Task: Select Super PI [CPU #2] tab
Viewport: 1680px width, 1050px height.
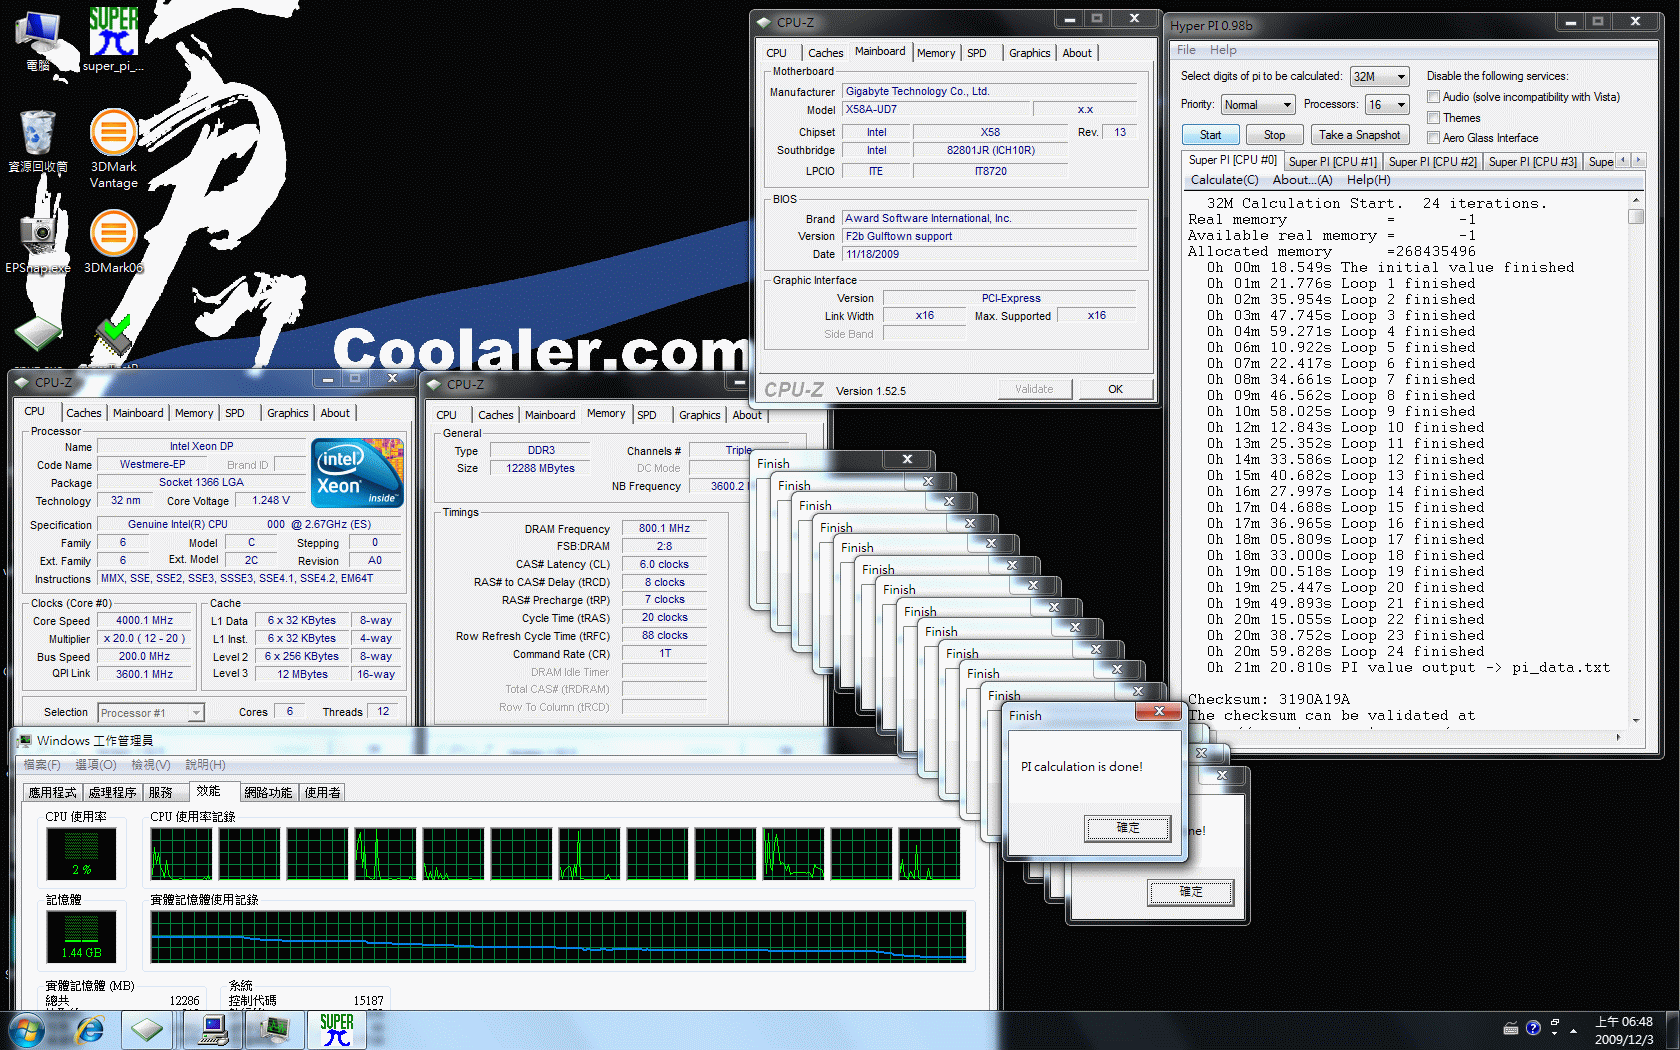Action: pyautogui.click(x=1432, y=161)
